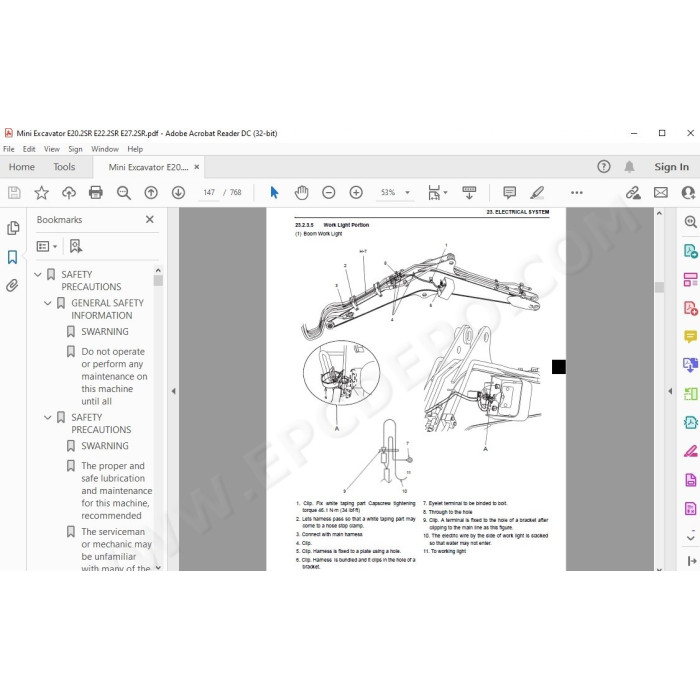
Task: Open the Export PDF tool
Action: coord(690,251)
